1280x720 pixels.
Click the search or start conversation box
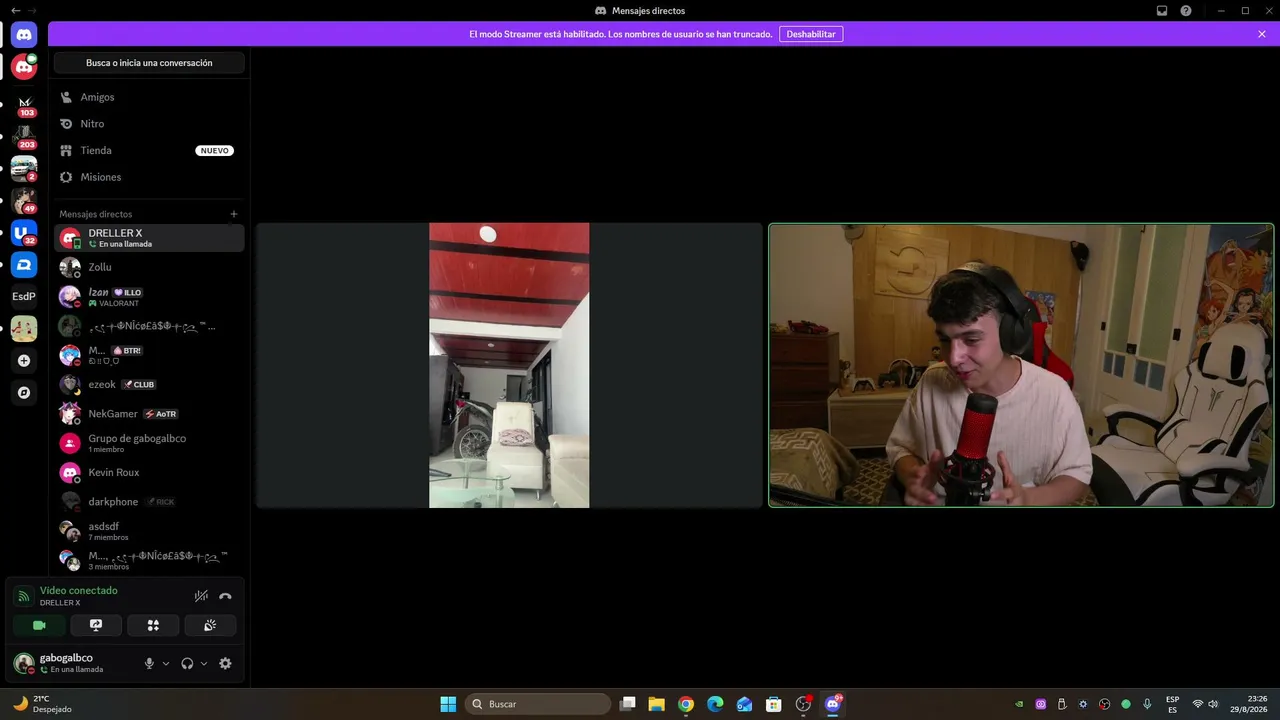click(x=149, y=63)
